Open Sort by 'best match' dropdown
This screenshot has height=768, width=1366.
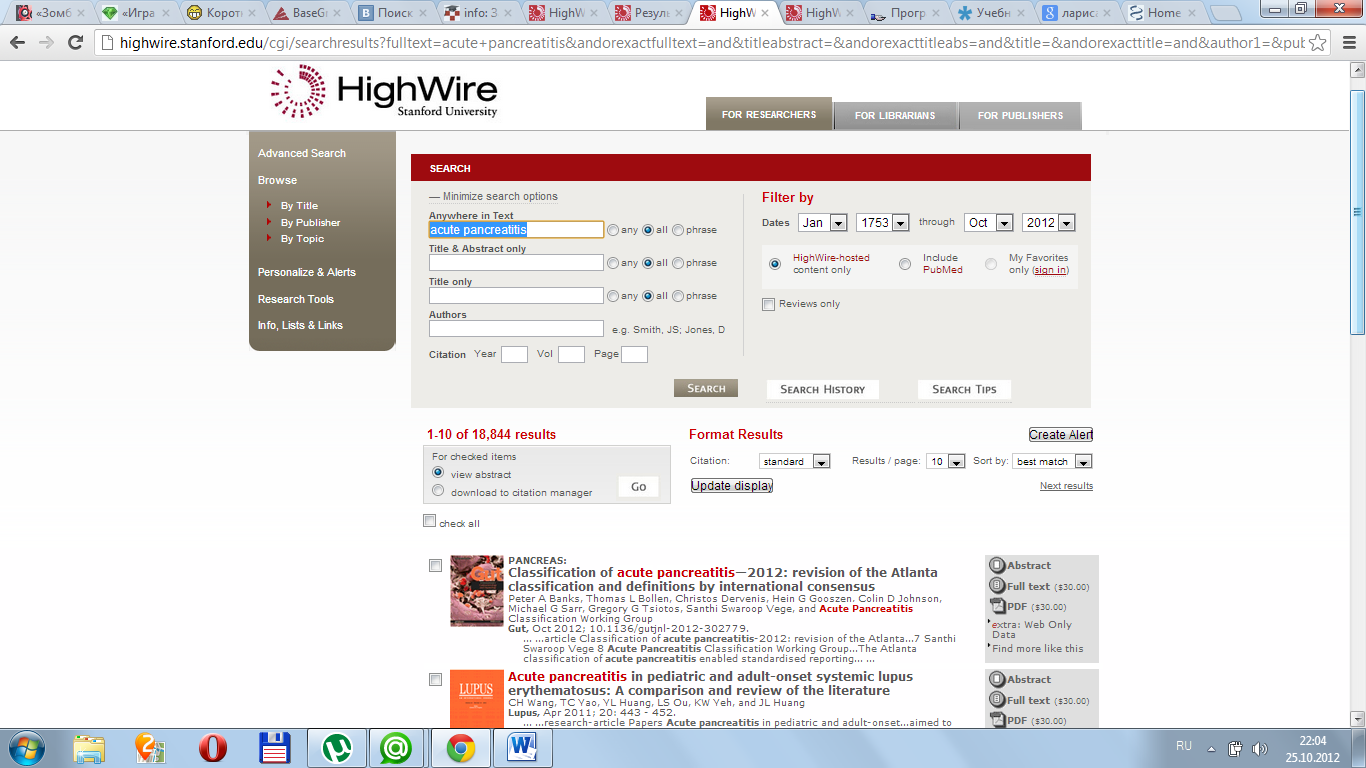(1052, 462)
